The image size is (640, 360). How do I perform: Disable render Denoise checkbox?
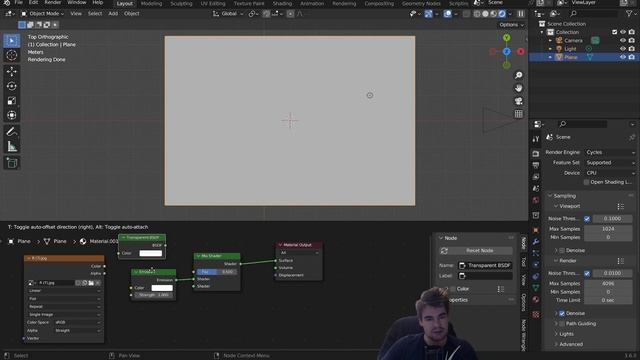tap(562, 313)
